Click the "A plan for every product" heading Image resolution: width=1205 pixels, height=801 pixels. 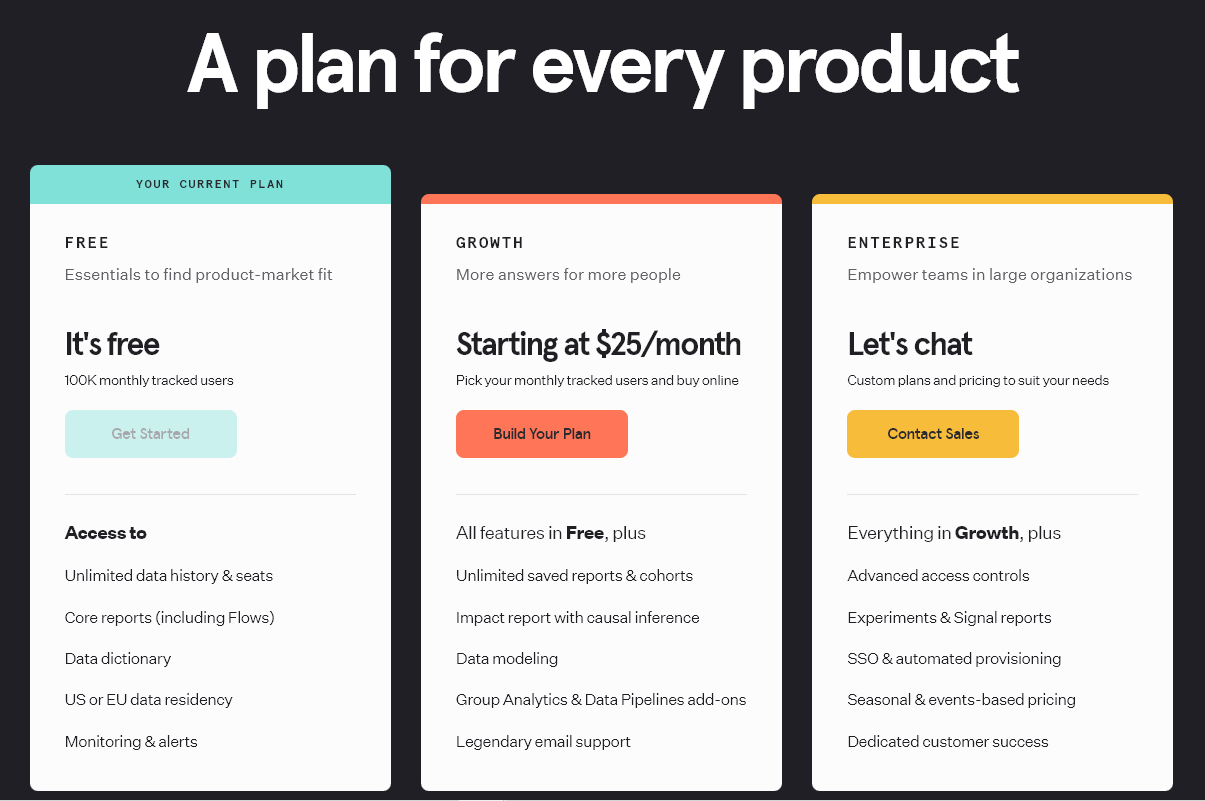603,65
